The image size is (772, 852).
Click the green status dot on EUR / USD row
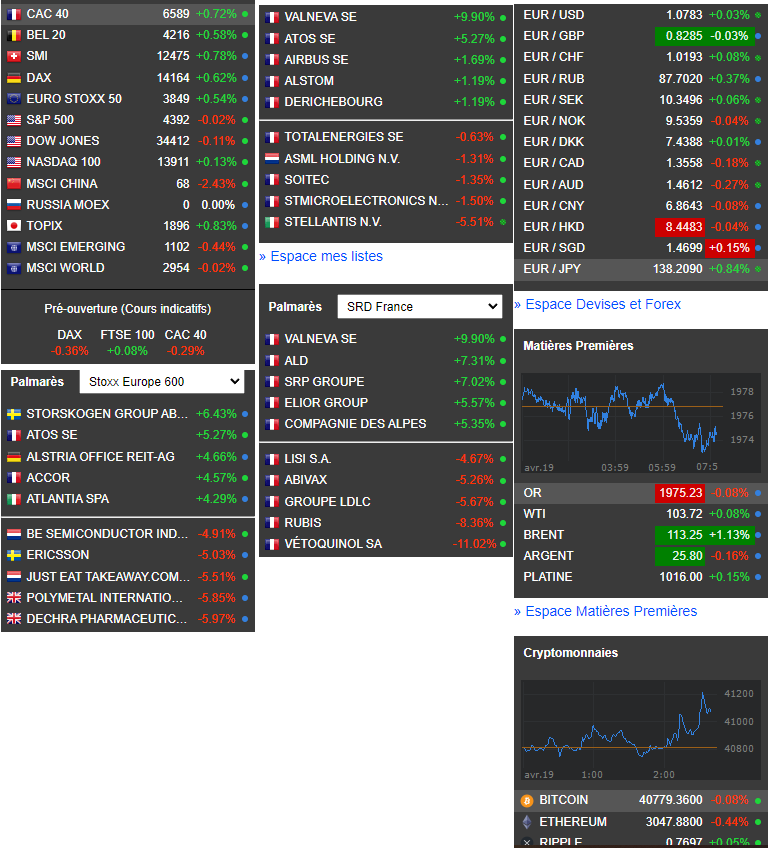point(758,15)
